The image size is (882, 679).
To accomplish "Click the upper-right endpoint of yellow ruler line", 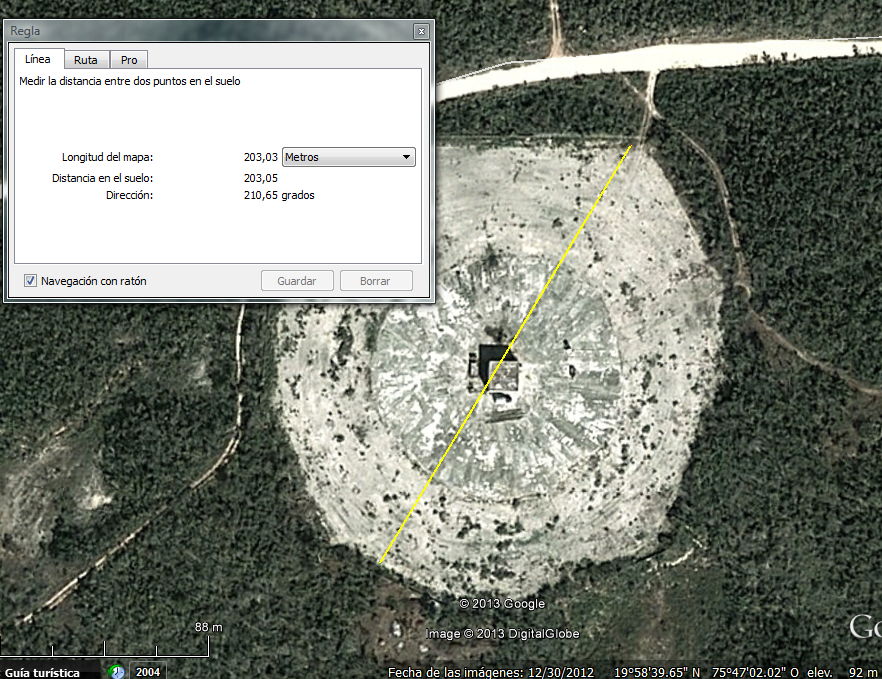I will 631,147.
